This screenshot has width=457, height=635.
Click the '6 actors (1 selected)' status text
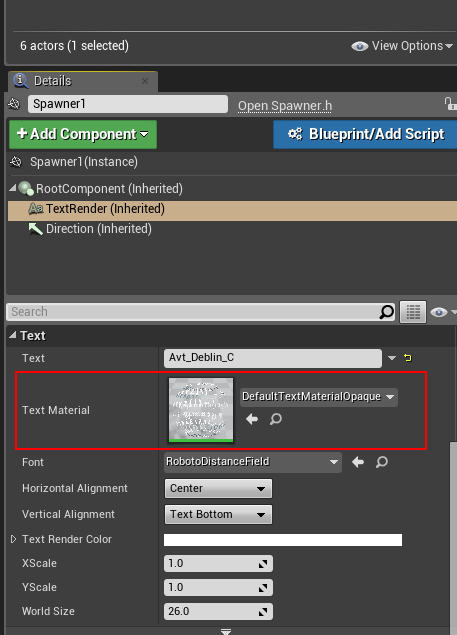(x=75, y=46)
